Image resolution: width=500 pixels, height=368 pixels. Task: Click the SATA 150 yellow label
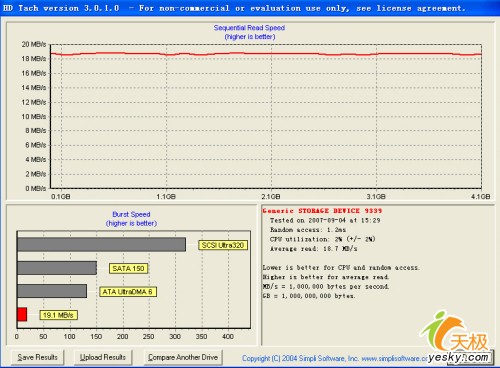128,269
